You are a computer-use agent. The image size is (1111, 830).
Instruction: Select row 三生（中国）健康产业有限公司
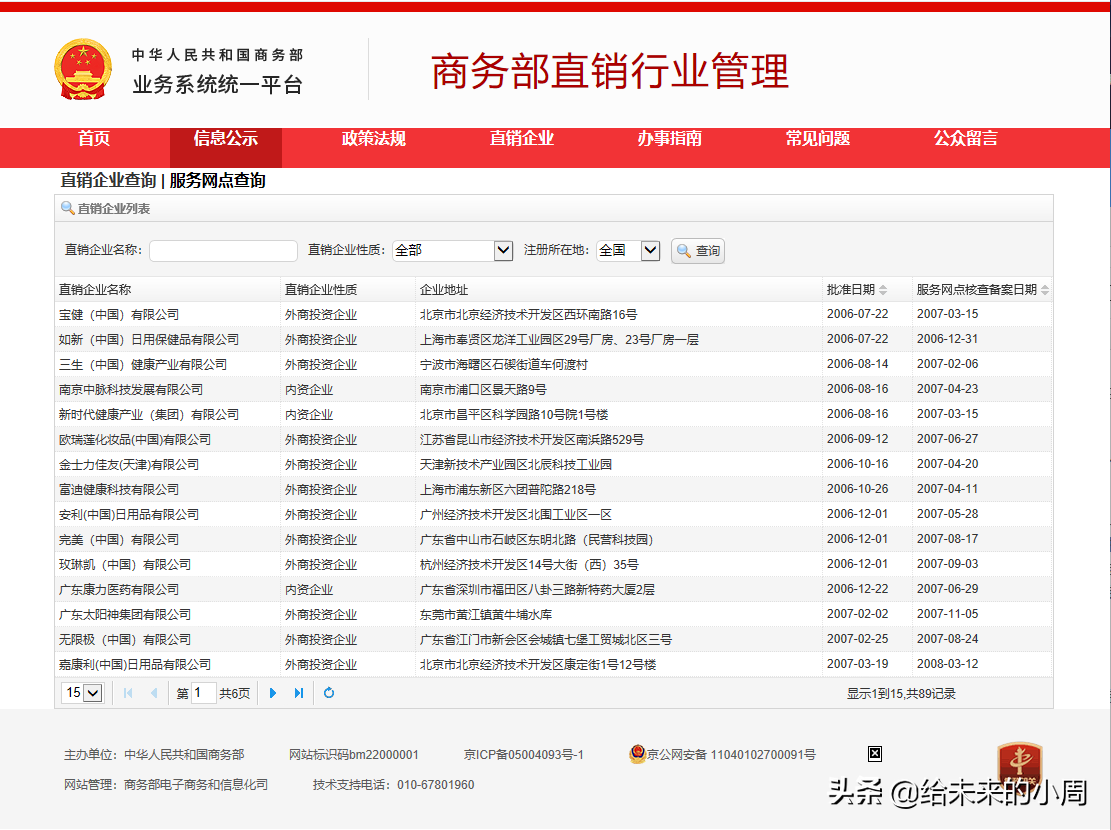553,364
